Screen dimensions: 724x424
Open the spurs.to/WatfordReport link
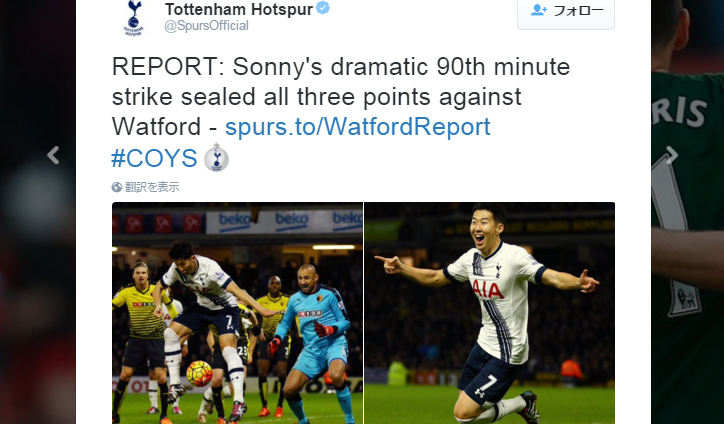[x=357, y=127]
